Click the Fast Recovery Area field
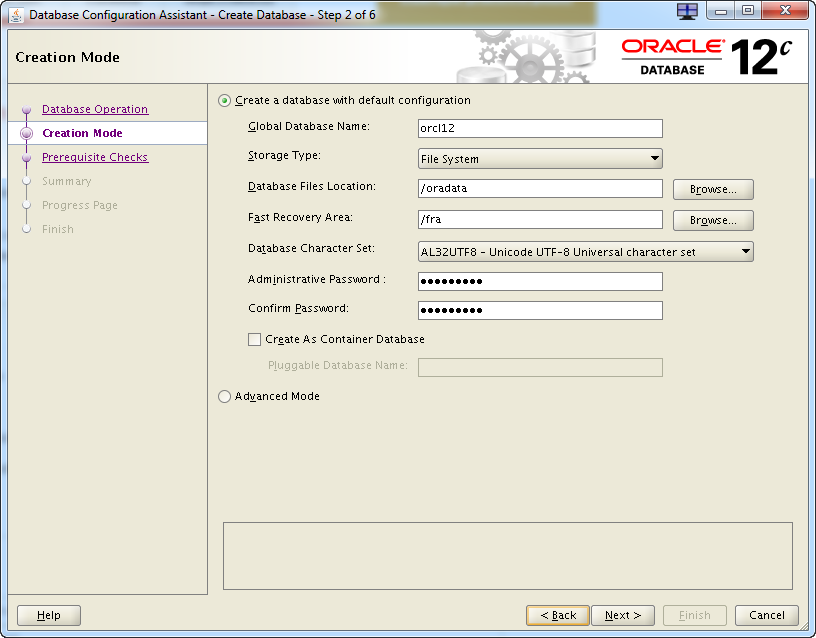Viewport: 816px width, 638px height. pyautogui.click(x=540, y=220)
